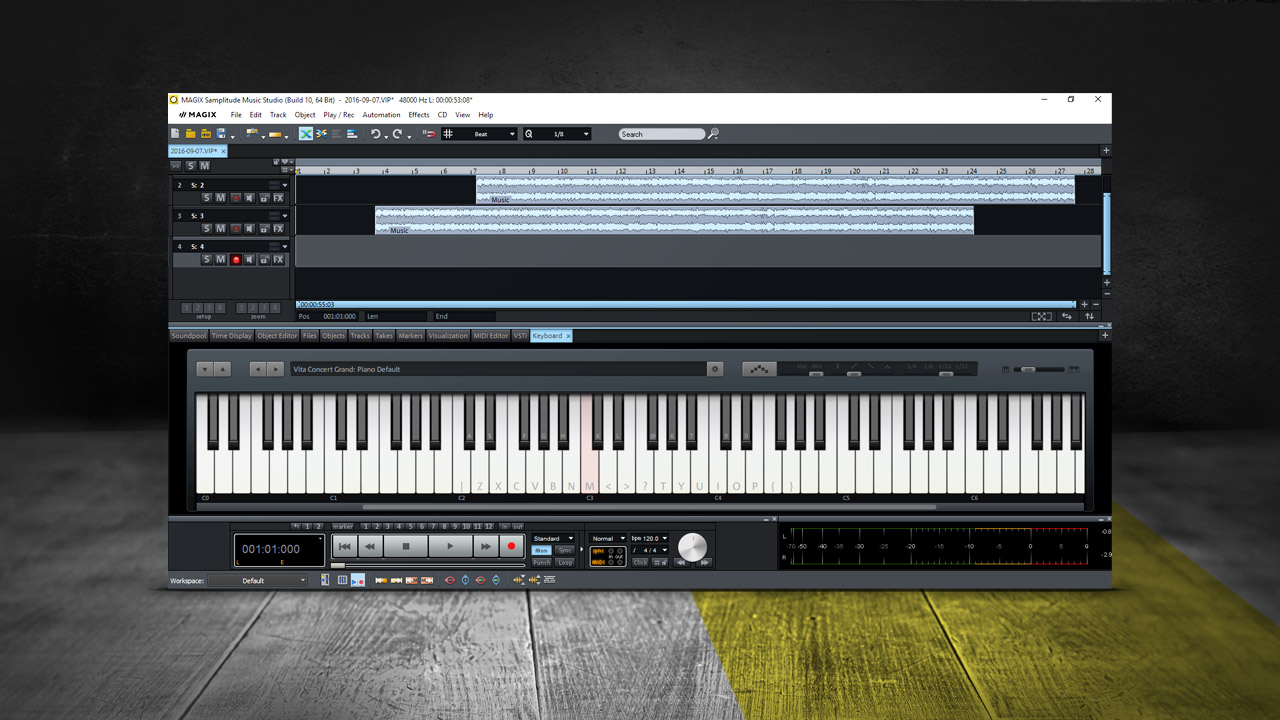The height and width of the screenshot is (720, 1280).
Task: Solo track S: 4 with S button
Action: click(x=207, y=260)
